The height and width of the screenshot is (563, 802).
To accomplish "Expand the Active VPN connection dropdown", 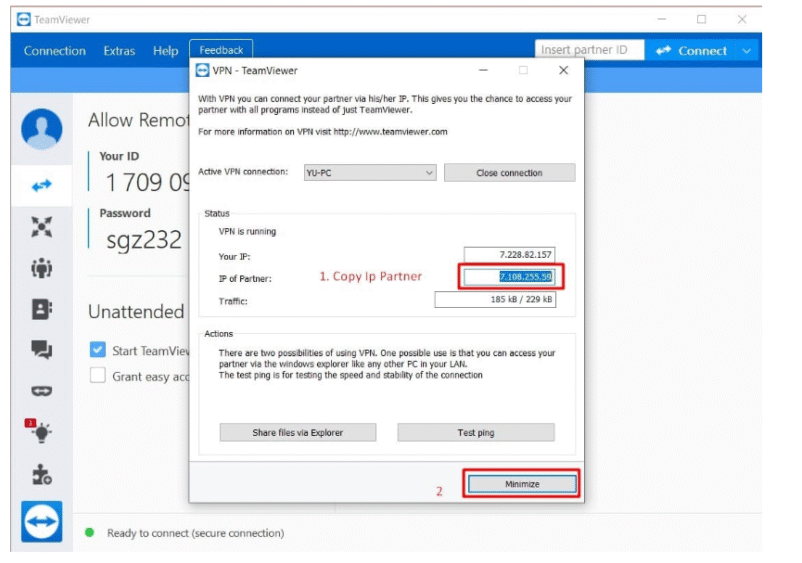I will coord(370,173).
